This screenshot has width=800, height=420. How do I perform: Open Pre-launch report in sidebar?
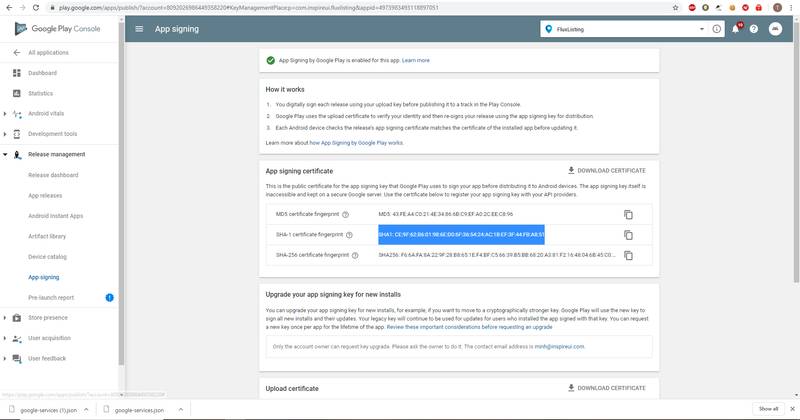tap(51, 298)
